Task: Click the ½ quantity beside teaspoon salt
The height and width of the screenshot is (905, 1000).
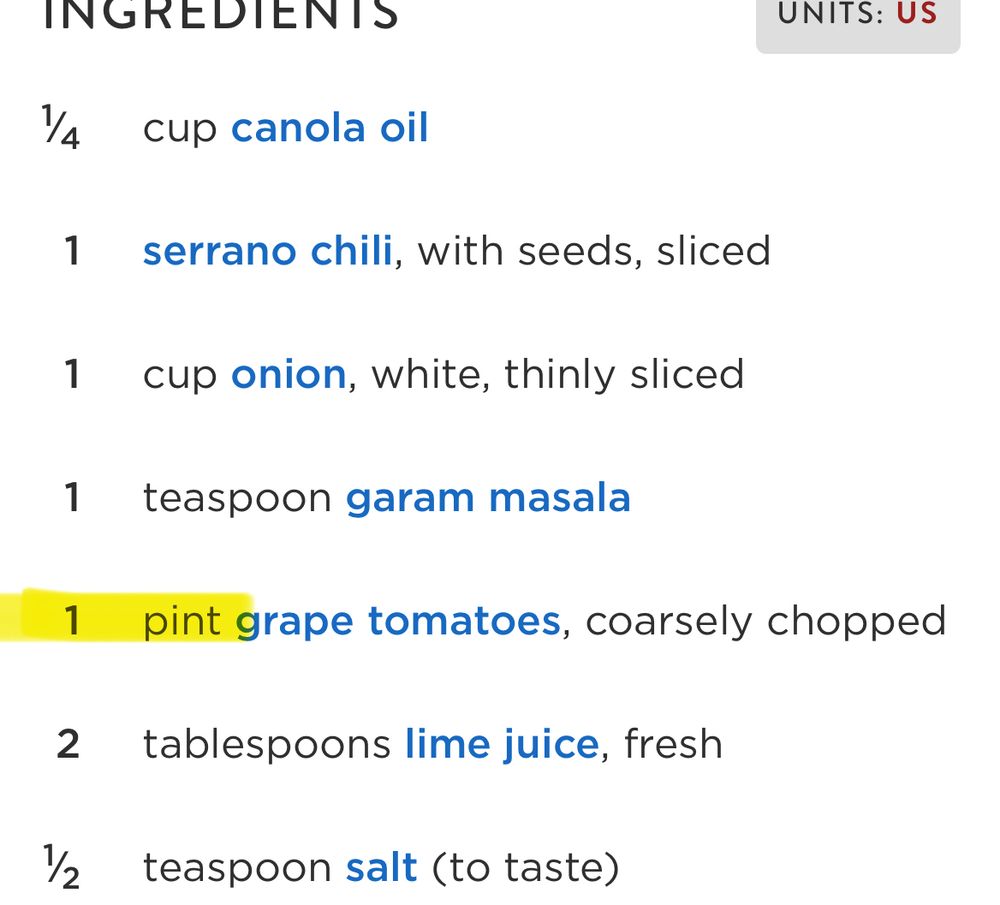Action: tap(61, 867)
